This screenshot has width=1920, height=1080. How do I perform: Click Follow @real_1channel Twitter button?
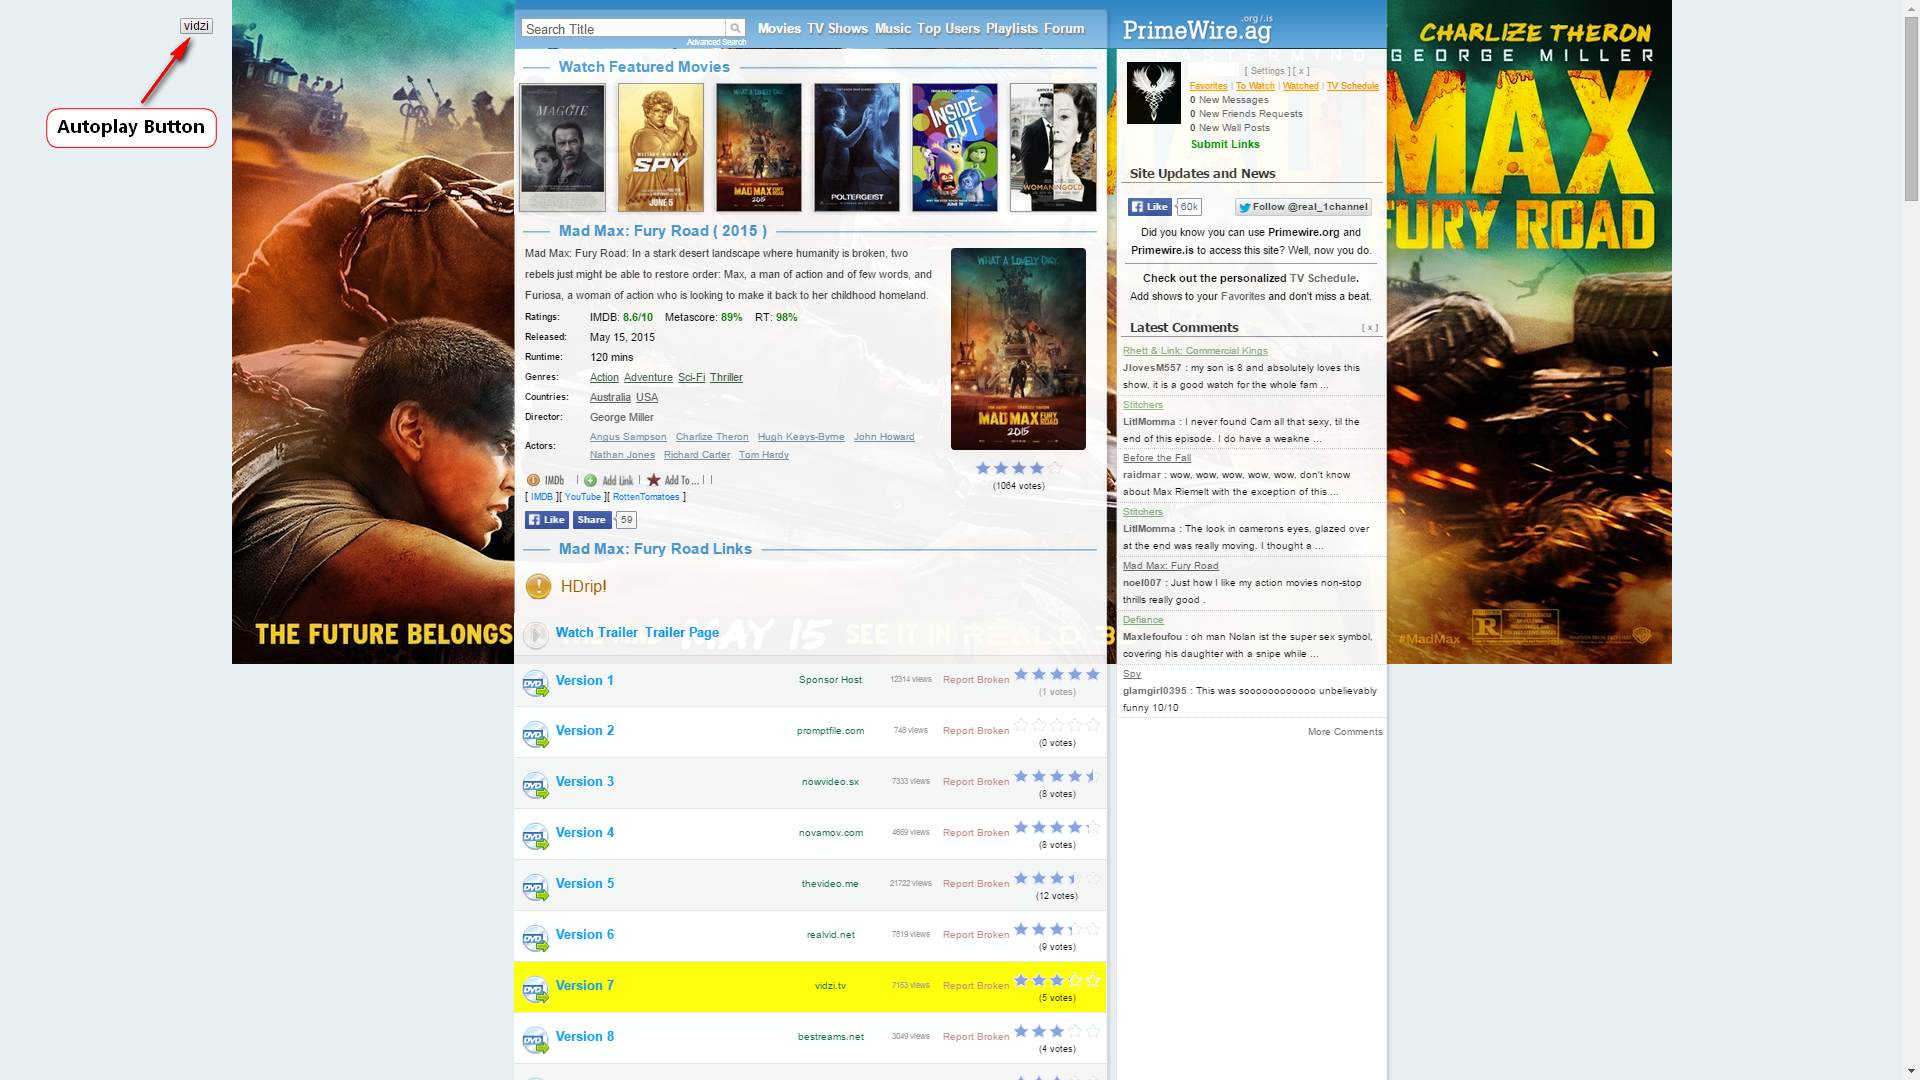pos(1303,207)
